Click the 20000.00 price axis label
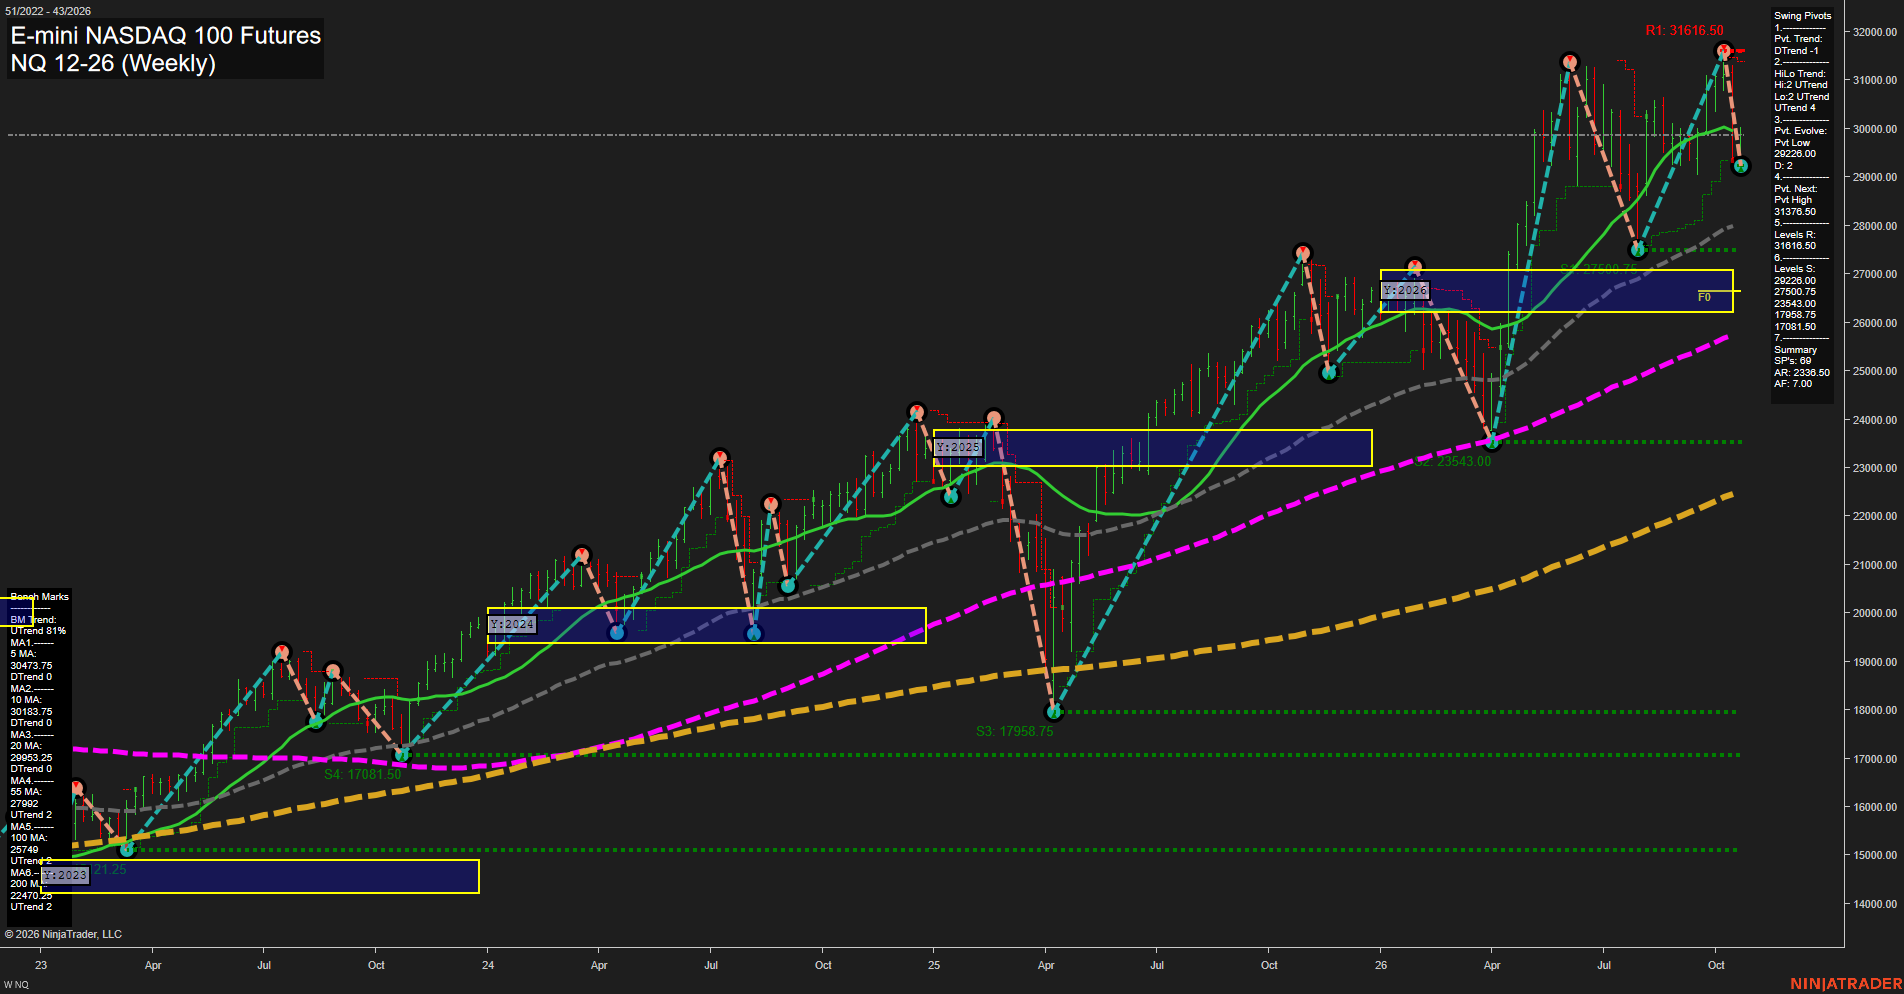1904x994 pixels. click(1875, 614)
